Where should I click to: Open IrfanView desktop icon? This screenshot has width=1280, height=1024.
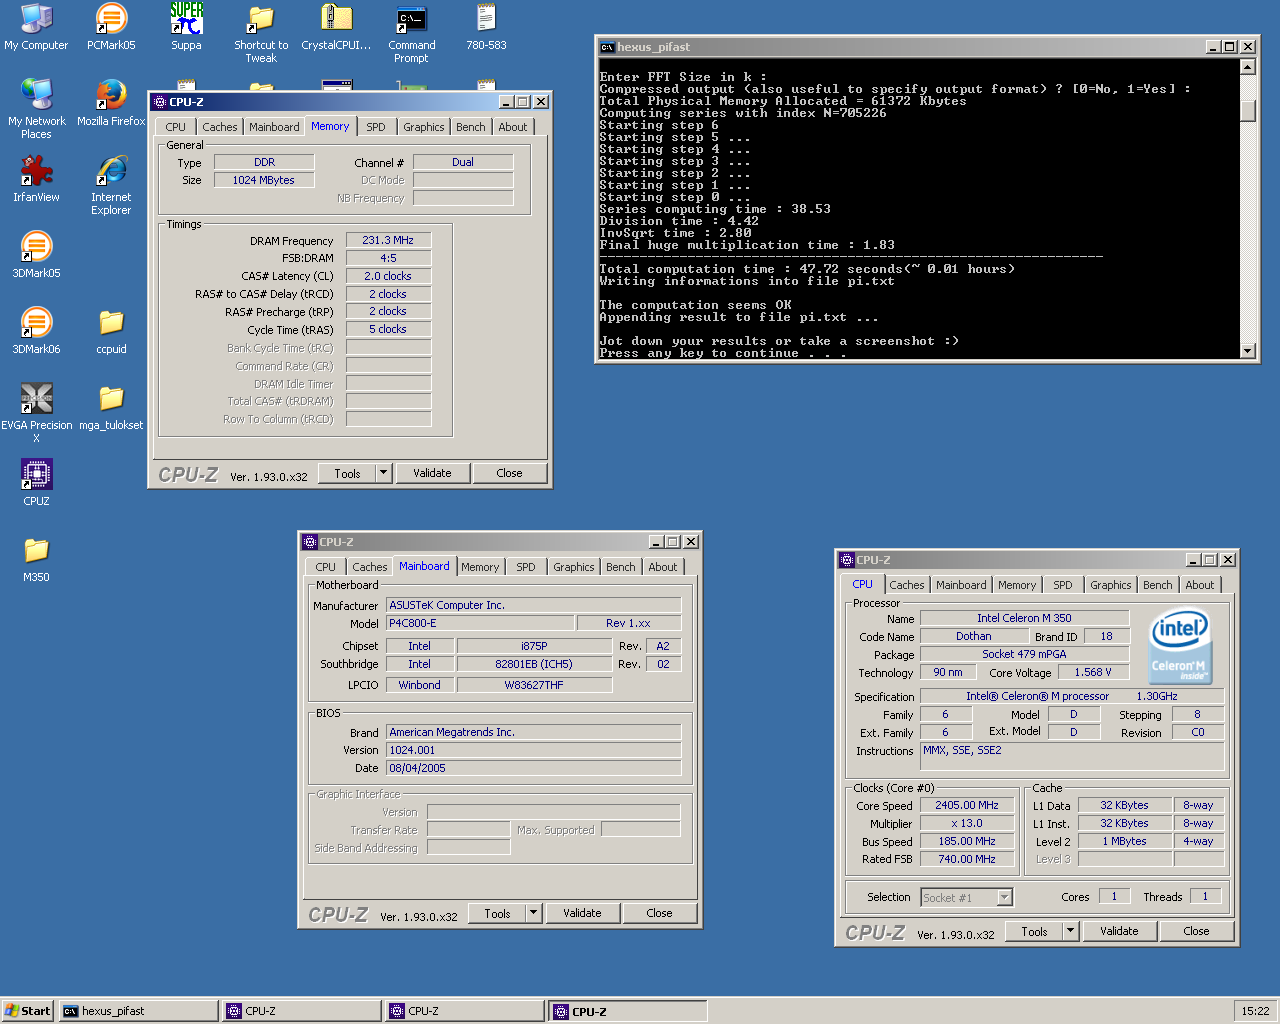click(x=36, y=179)
